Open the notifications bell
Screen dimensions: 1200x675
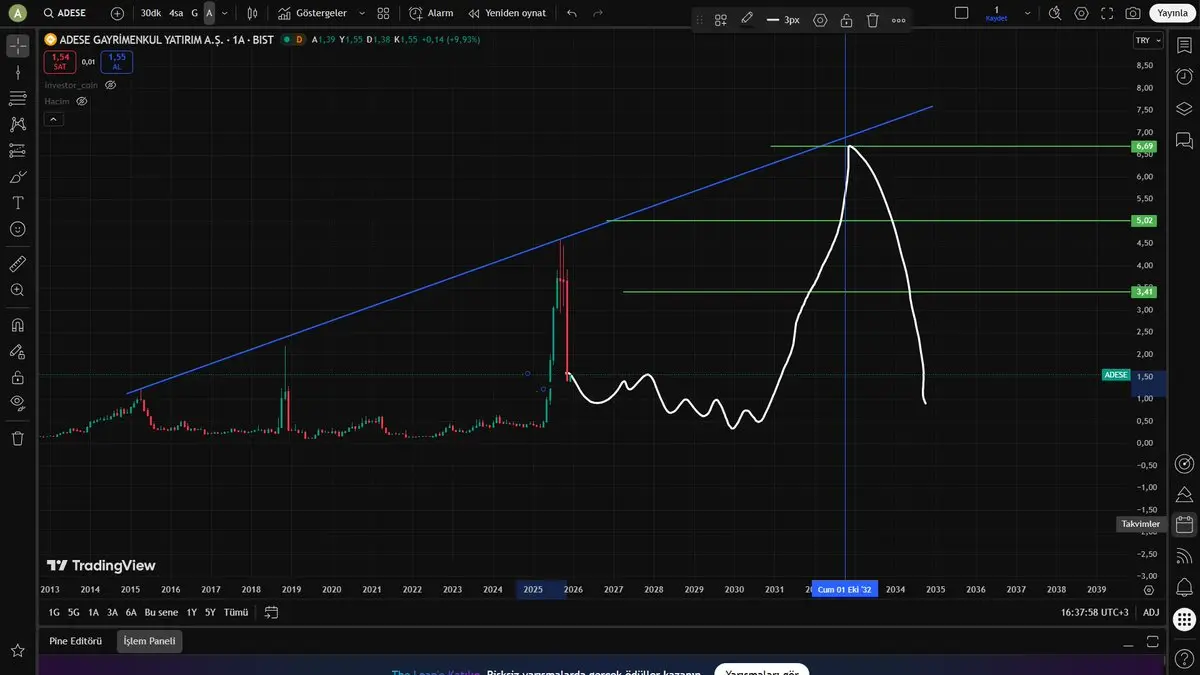pos(1184,586)
